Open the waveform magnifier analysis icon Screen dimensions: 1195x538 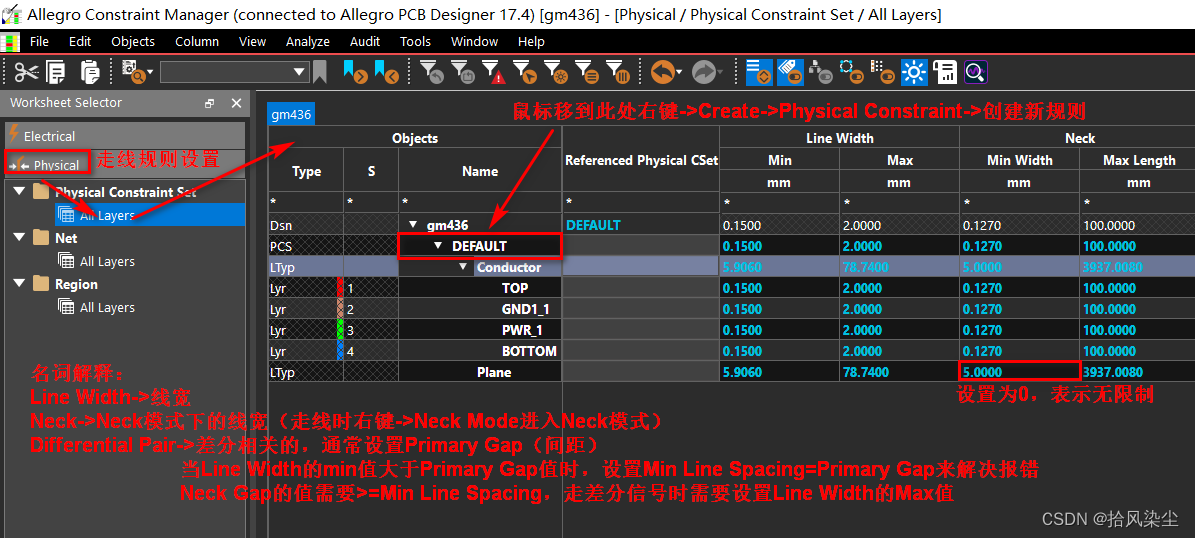point(976,72)
